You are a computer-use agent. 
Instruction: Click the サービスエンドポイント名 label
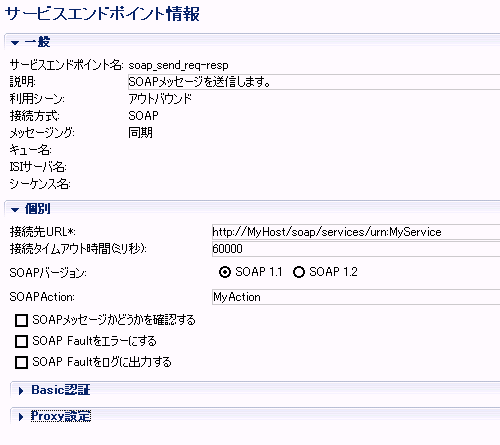click(x=67, y=65)
